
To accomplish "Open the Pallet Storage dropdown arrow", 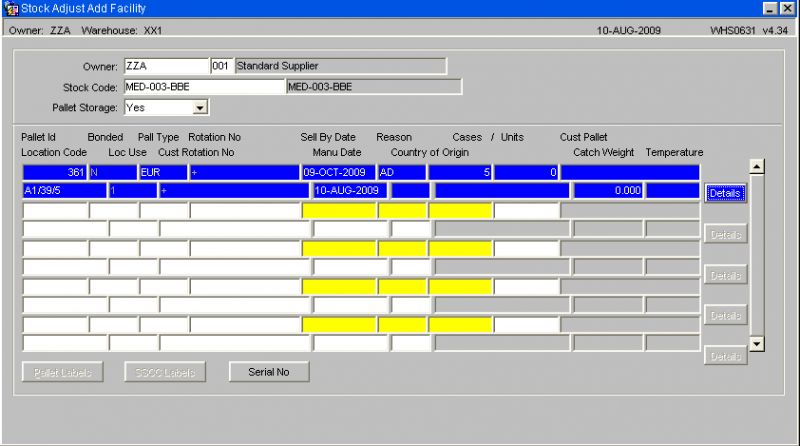I will pos(200,108).
